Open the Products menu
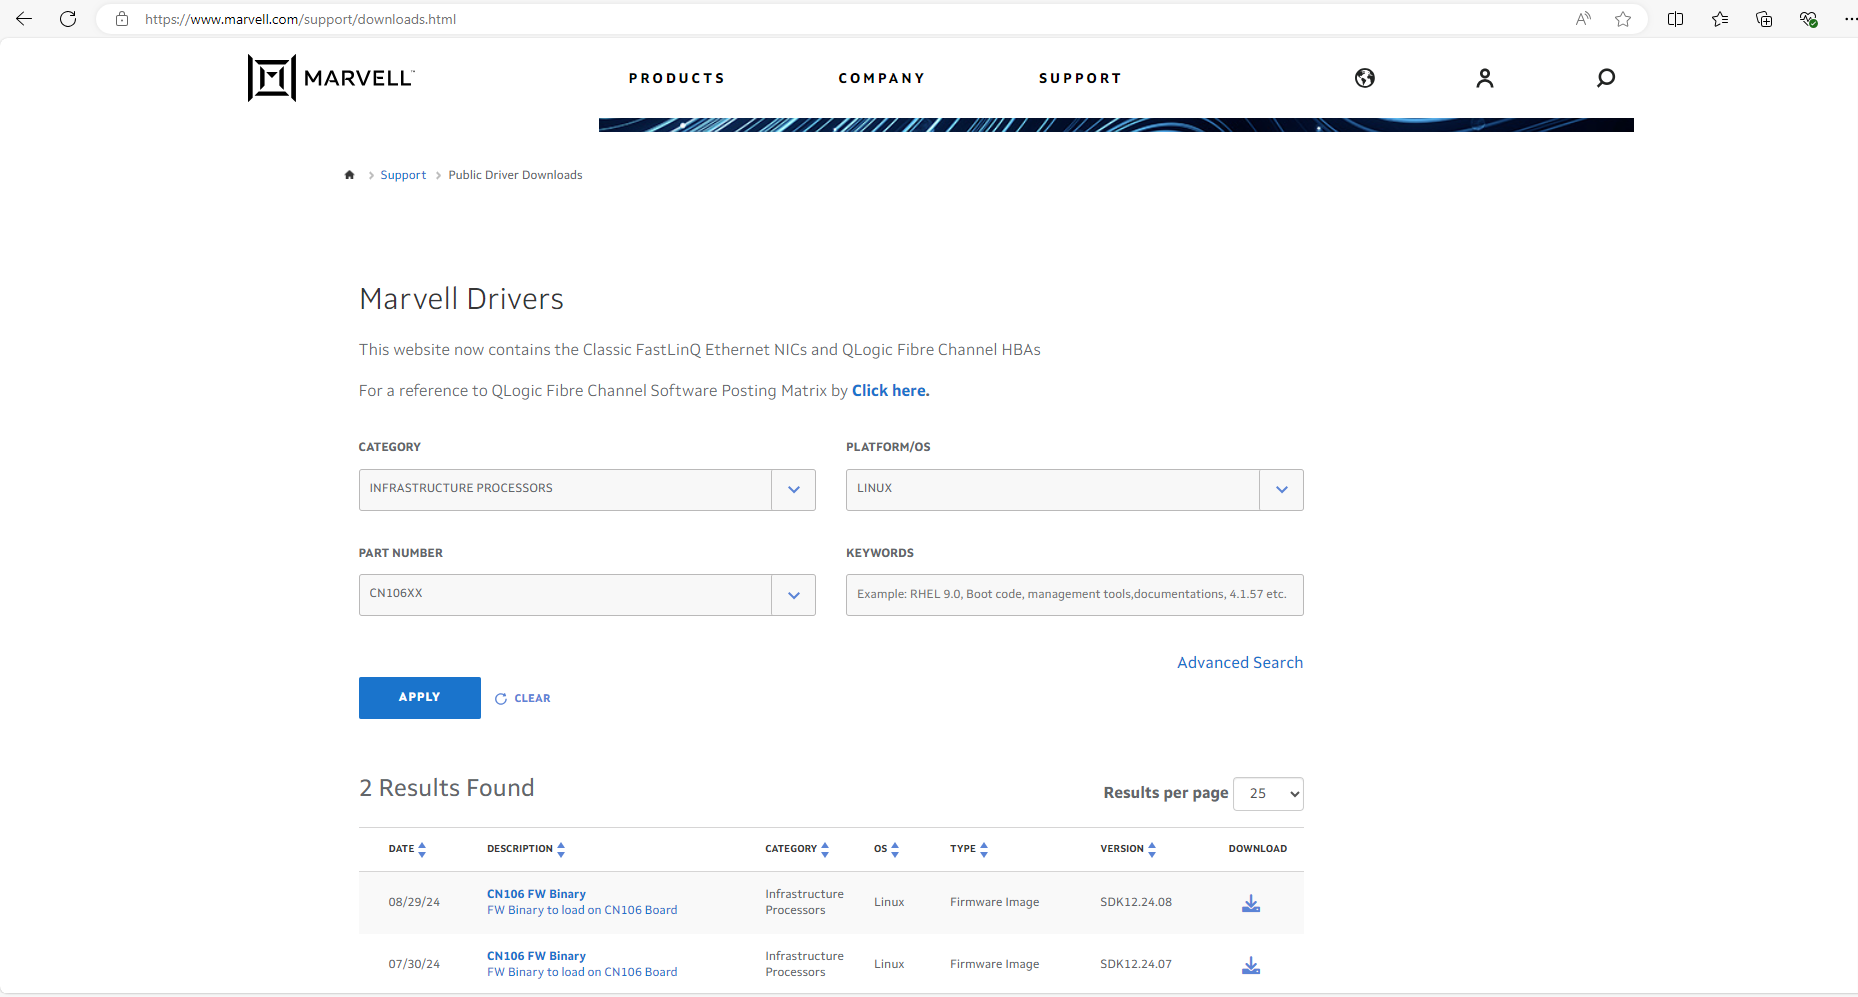Viewport: 1858px width, 997px height. tap(677, 78)
